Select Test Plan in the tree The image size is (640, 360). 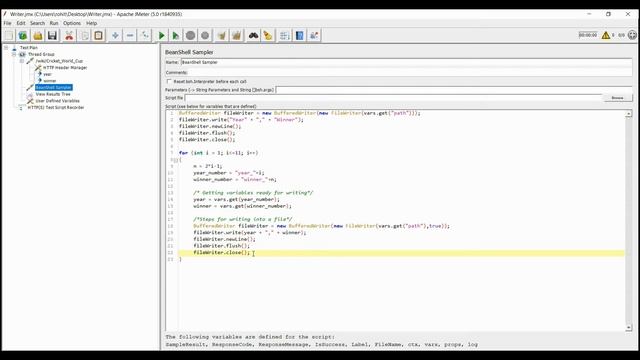(29, 48)
